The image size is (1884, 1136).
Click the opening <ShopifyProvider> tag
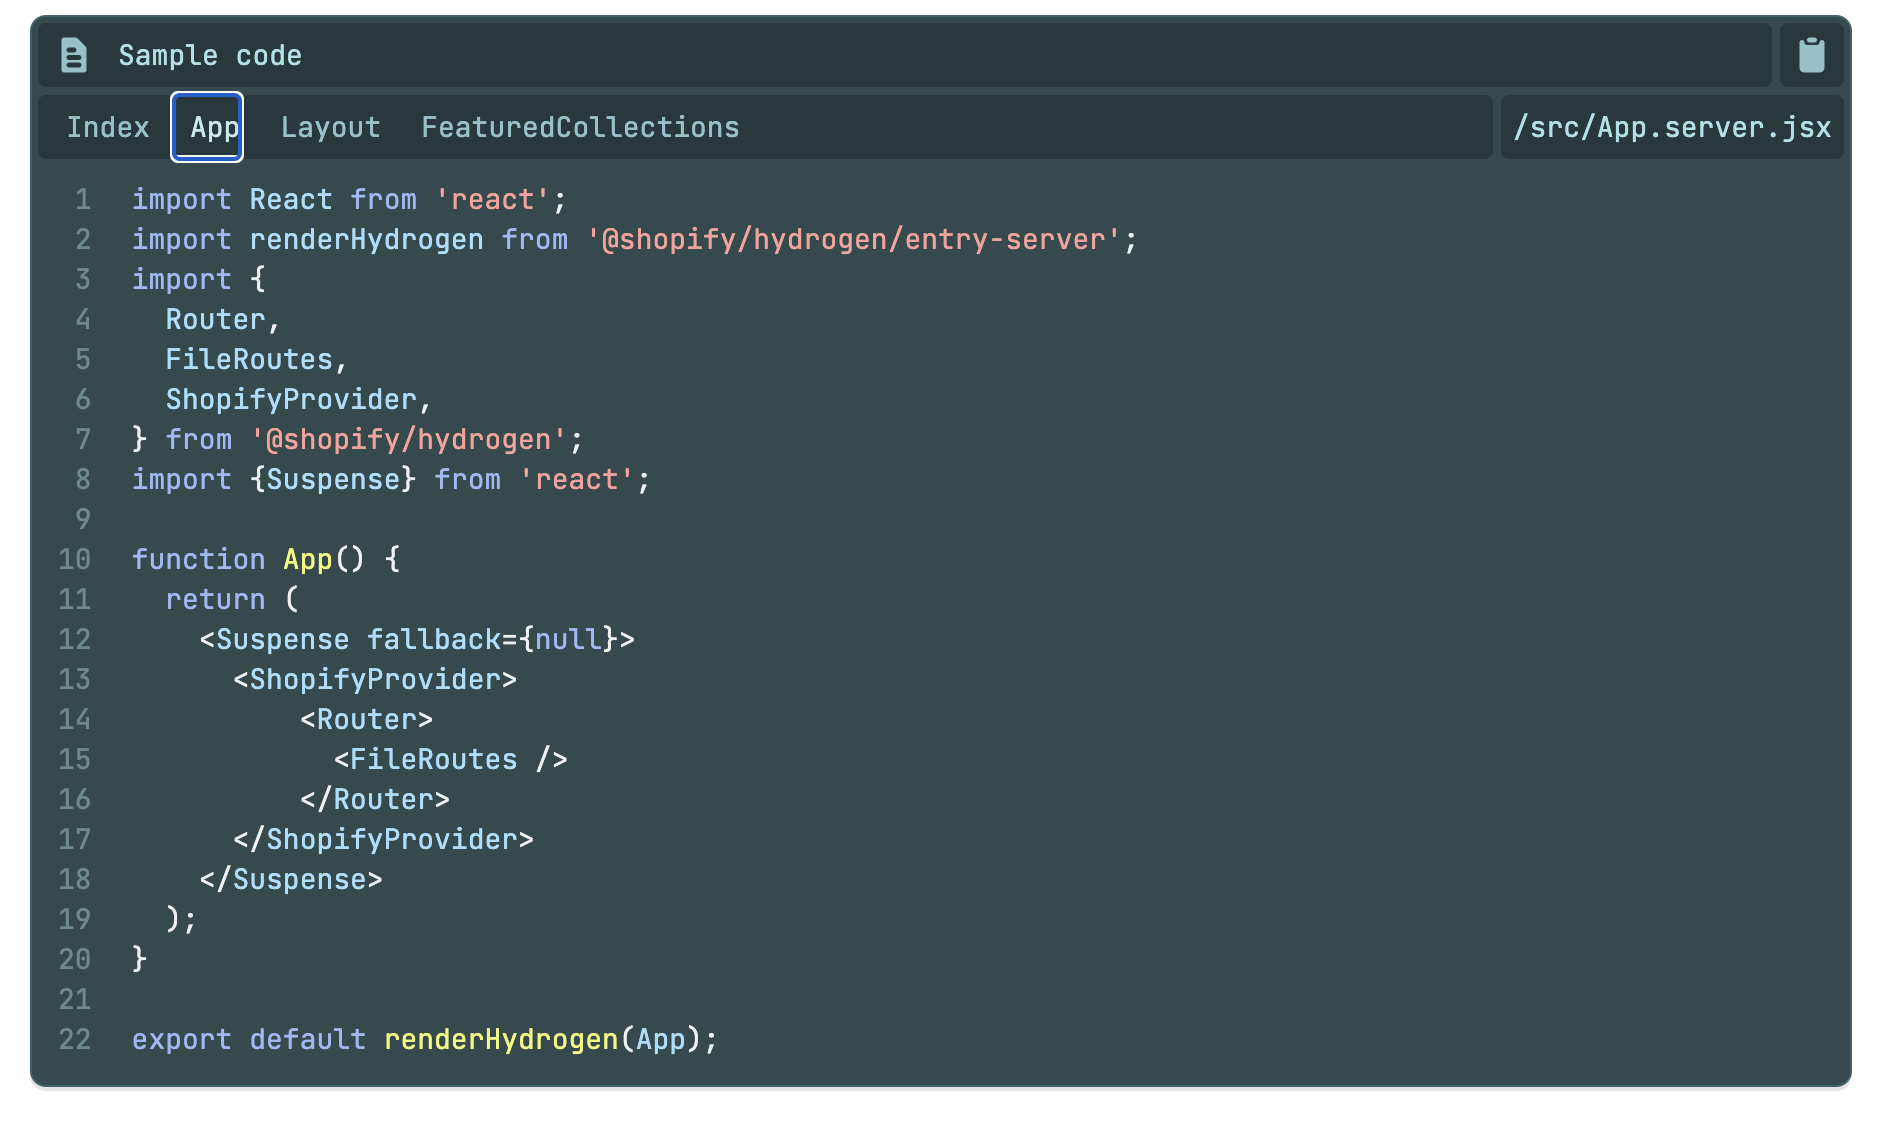click(375, 679)
